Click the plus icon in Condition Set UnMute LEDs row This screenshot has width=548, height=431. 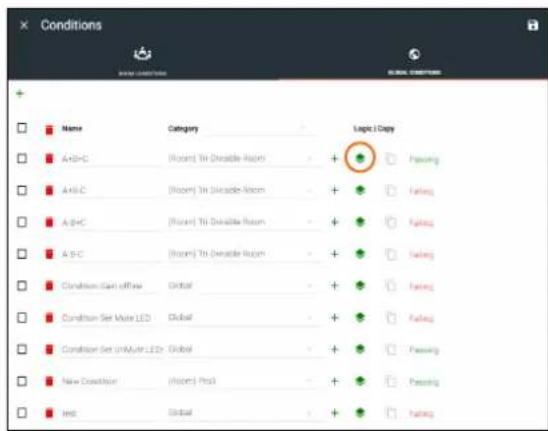(x=334, y=349)
